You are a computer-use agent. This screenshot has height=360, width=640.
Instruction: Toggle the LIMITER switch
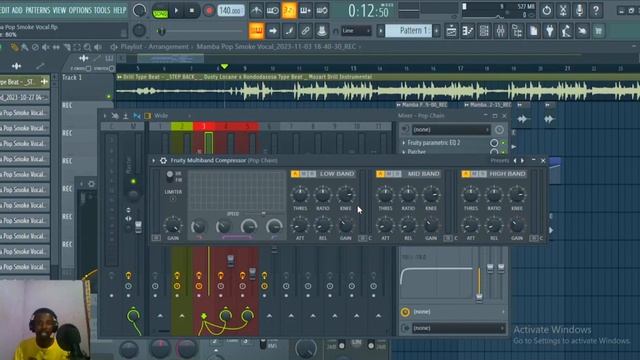pos(173,199)
